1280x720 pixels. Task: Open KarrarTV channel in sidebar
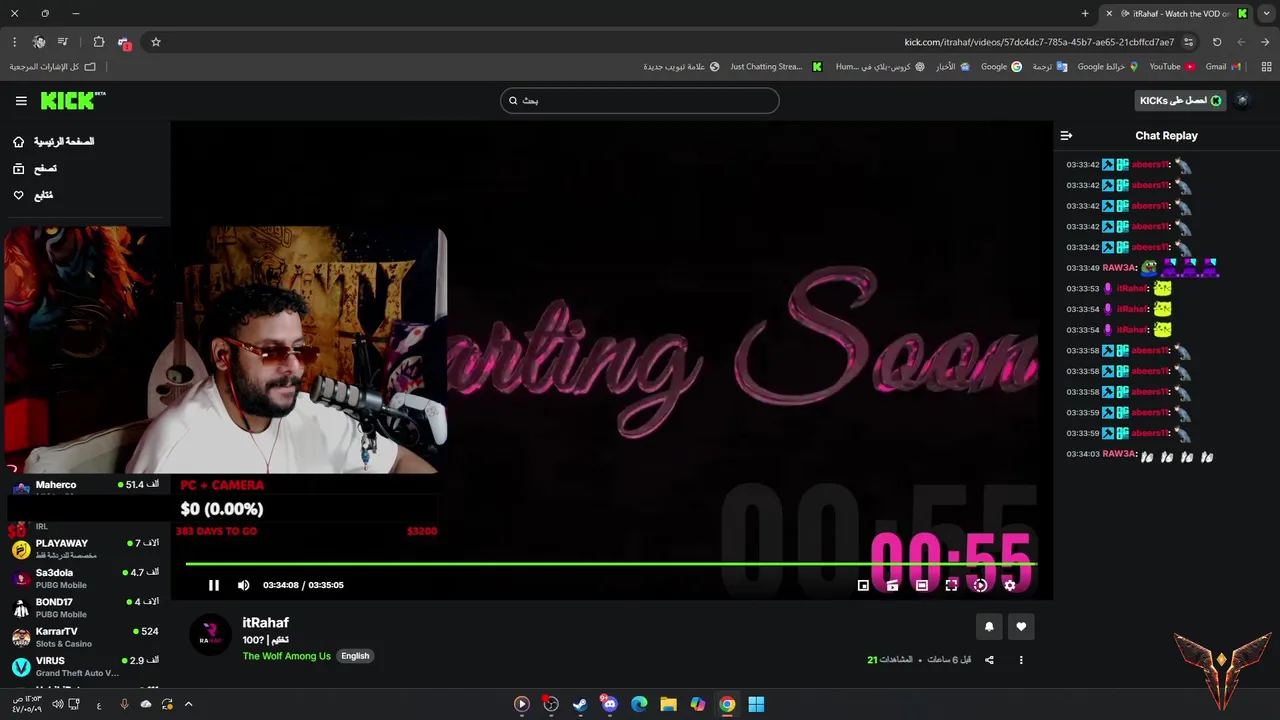(x=85, y=637)
